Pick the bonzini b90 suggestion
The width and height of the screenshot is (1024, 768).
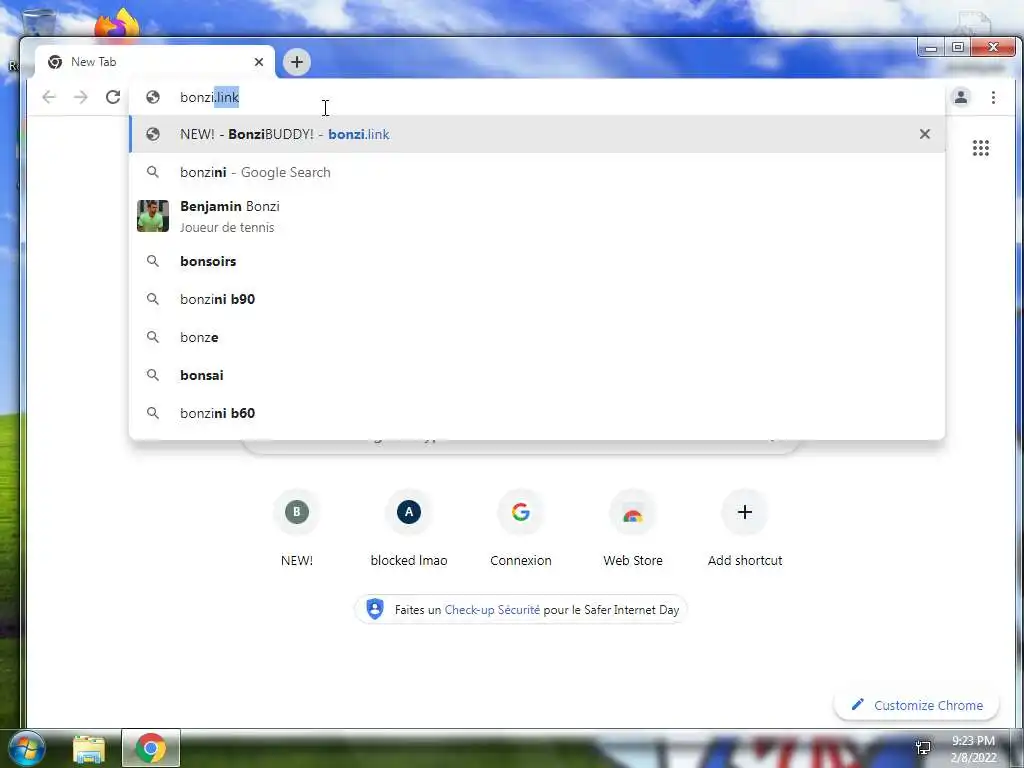click(x=537, y=299)
